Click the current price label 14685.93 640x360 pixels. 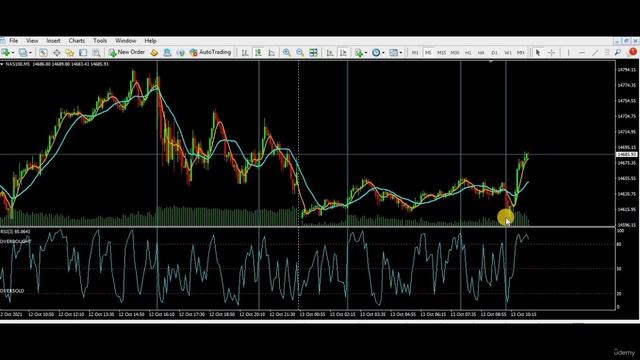coord(627,155)
